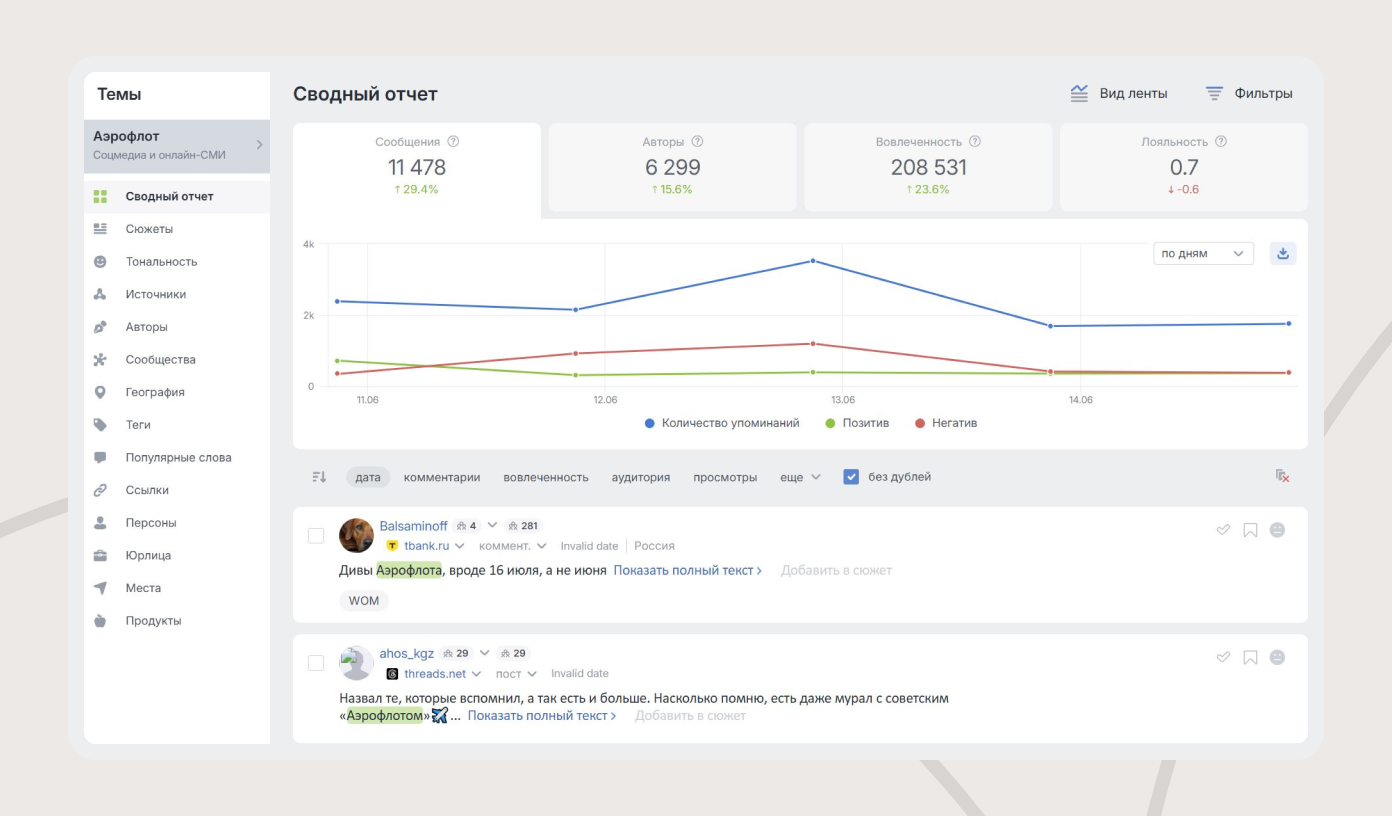Click the help icon beside Авторы metric
The width and height of the screenshot is (1392, 816).
tap(698, 142)
